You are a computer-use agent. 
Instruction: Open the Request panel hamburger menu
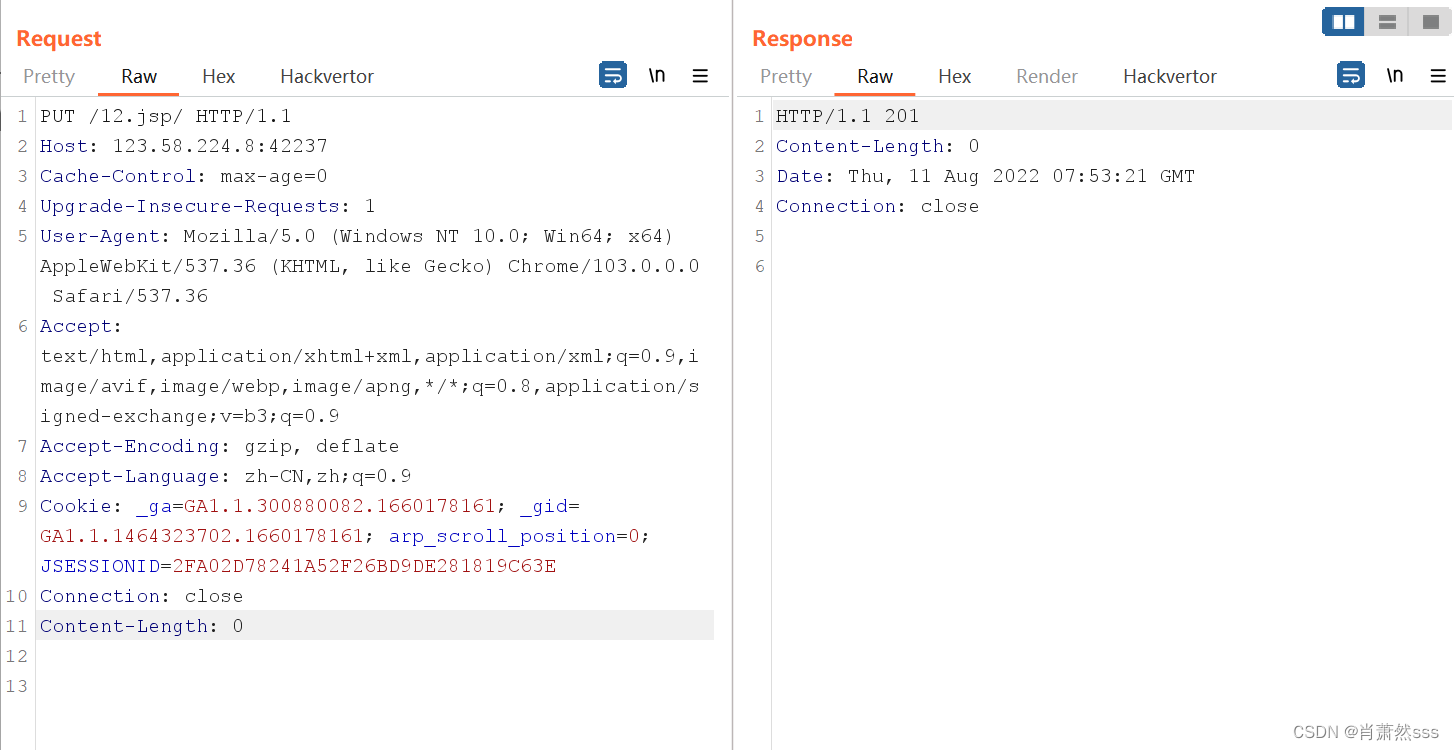[x=700, y=76]
